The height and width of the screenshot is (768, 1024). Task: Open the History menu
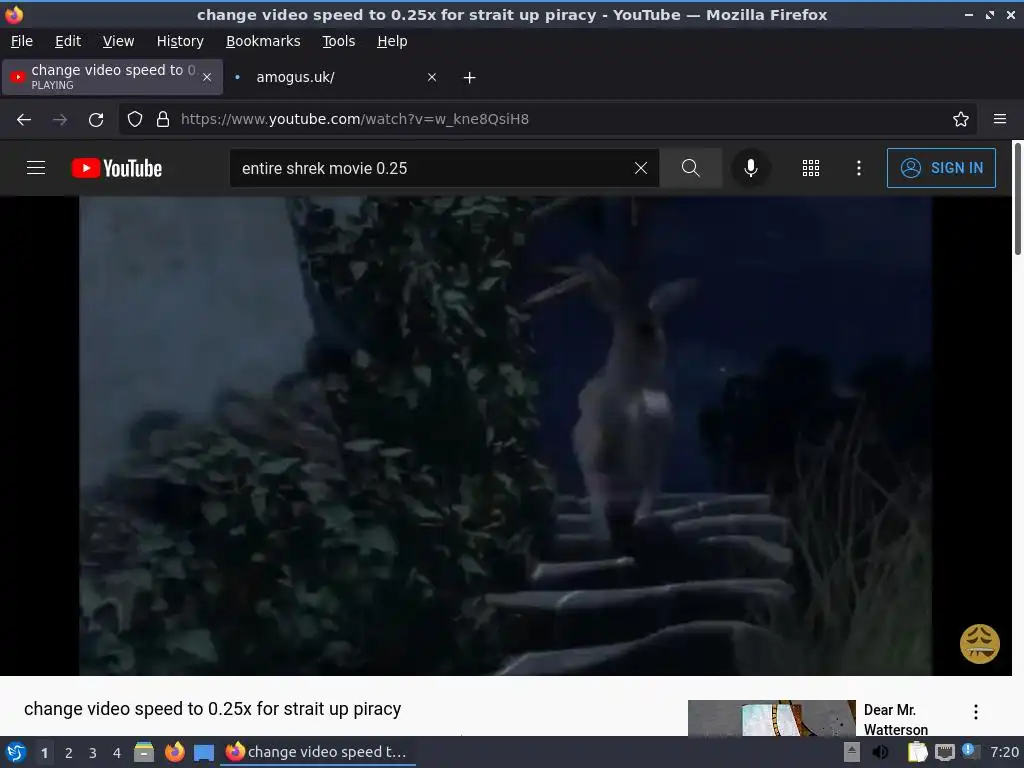180,41
